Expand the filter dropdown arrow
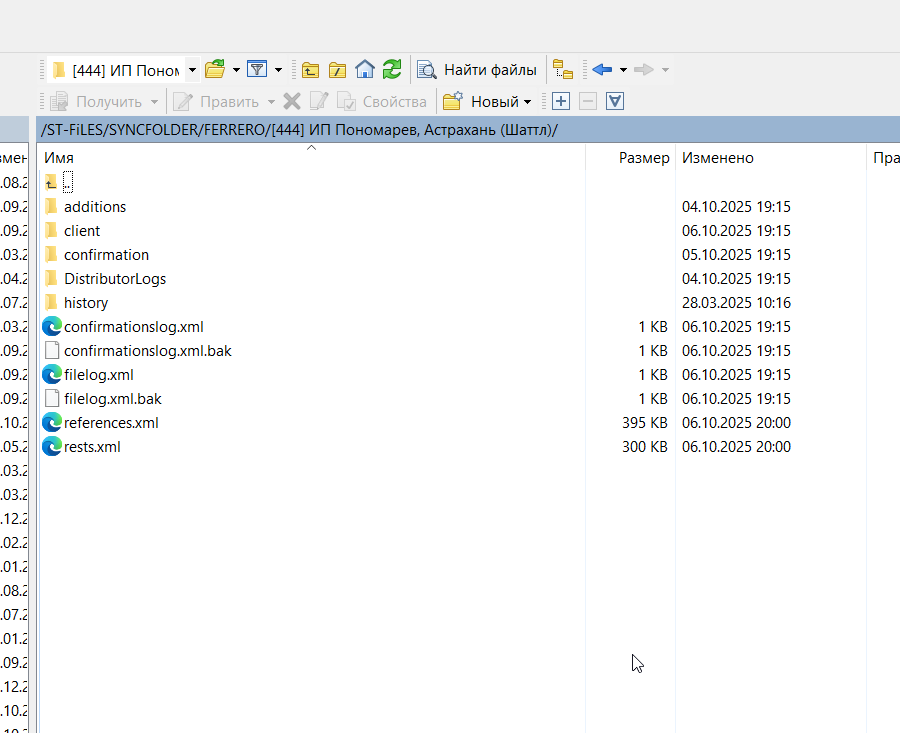The width and height of the screenshot is (900, 733). (x=278, y=70)
